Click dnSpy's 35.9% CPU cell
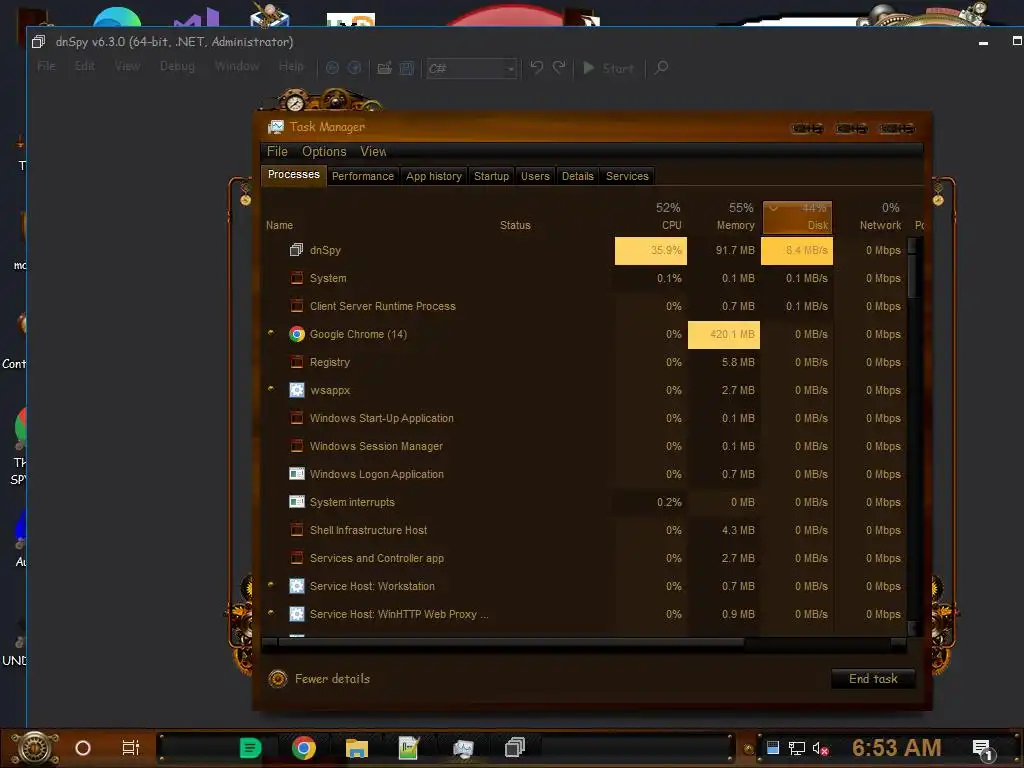The image size is (1024, 768). pos(650,251)
